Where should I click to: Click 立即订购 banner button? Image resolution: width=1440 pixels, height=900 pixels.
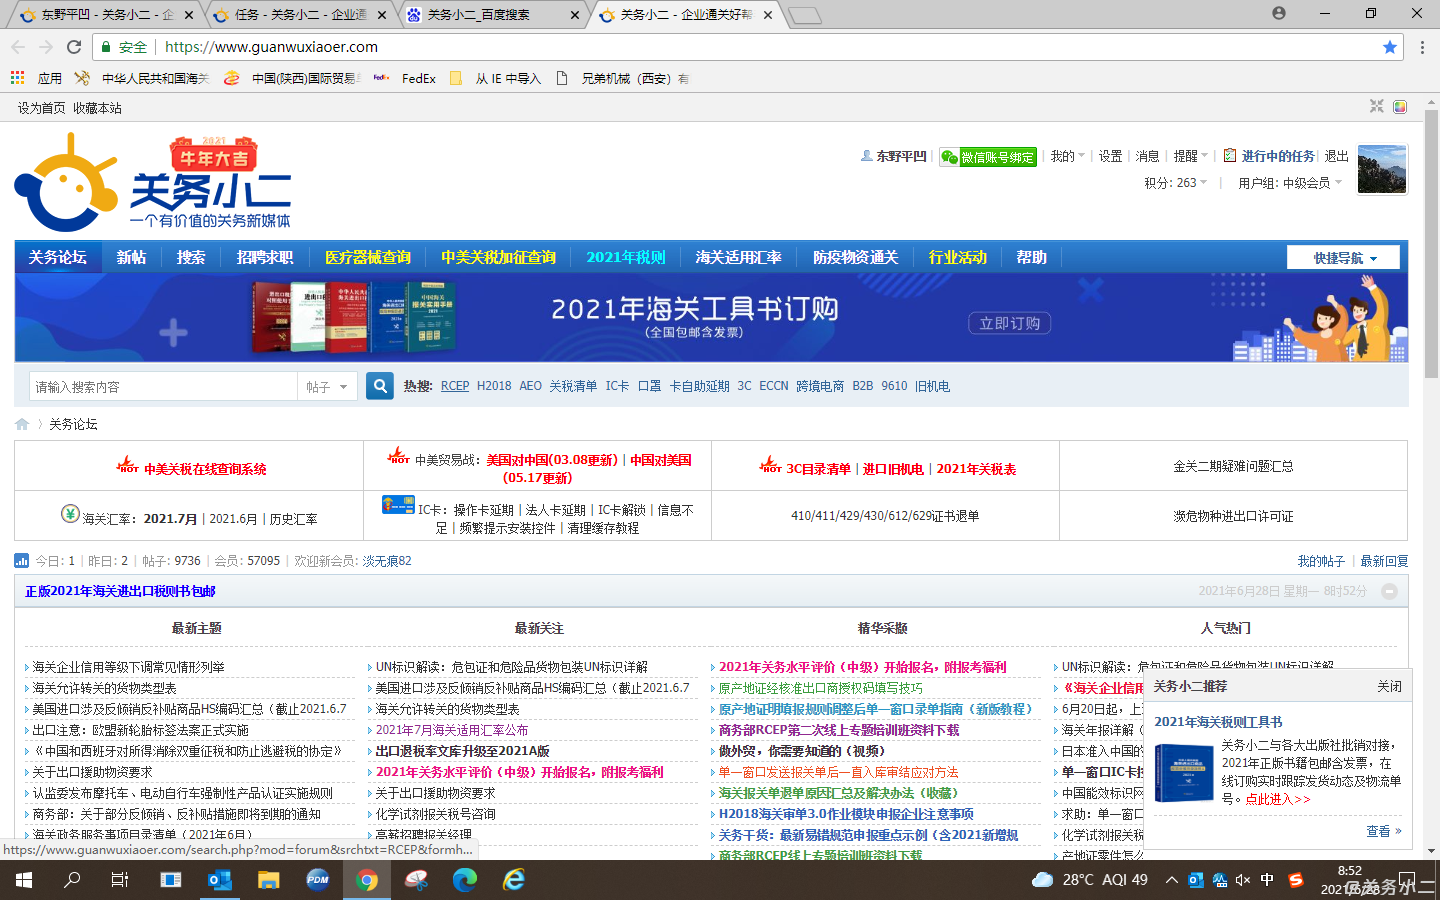[1009, 323]
